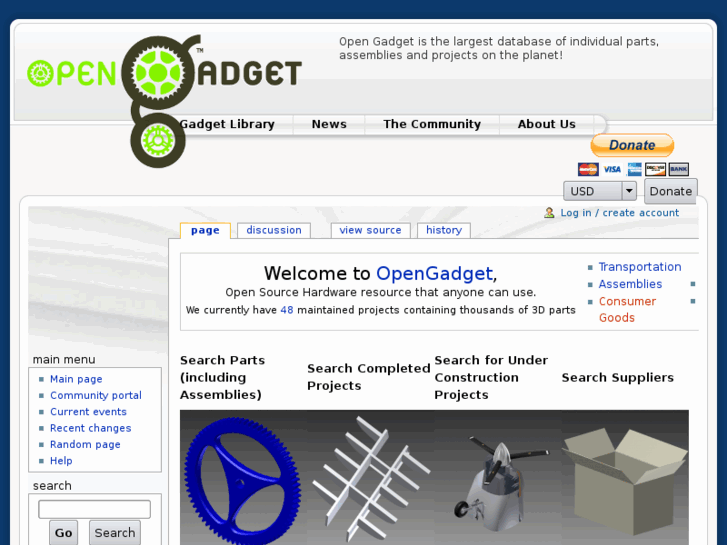The width and height of the screenshot is (727, 545).
Task: Open the USD currency dropdown
Action: (x=599, y=191)
